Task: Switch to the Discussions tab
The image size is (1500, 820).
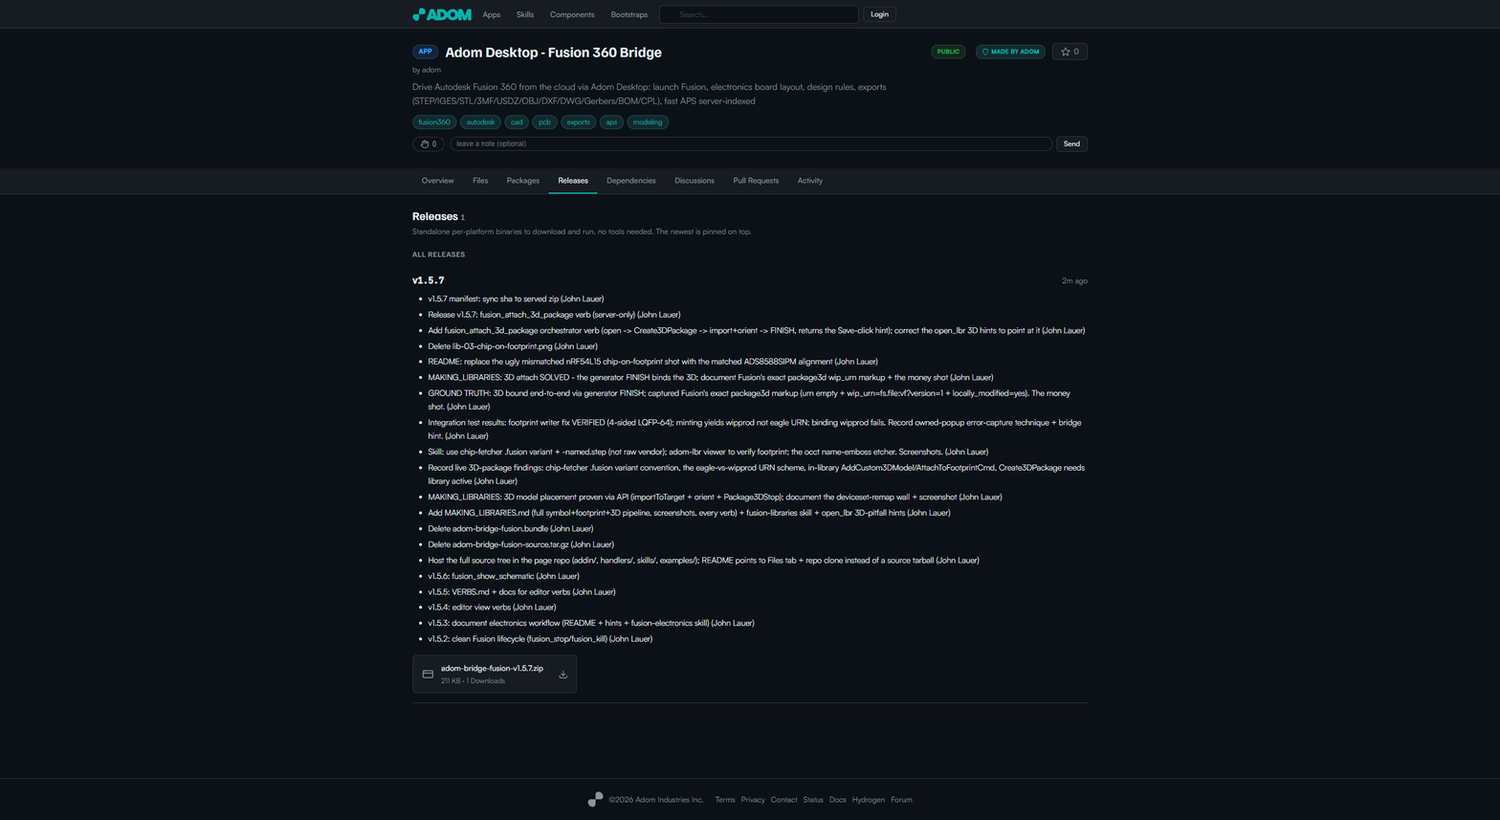Action: pos(694,181)
